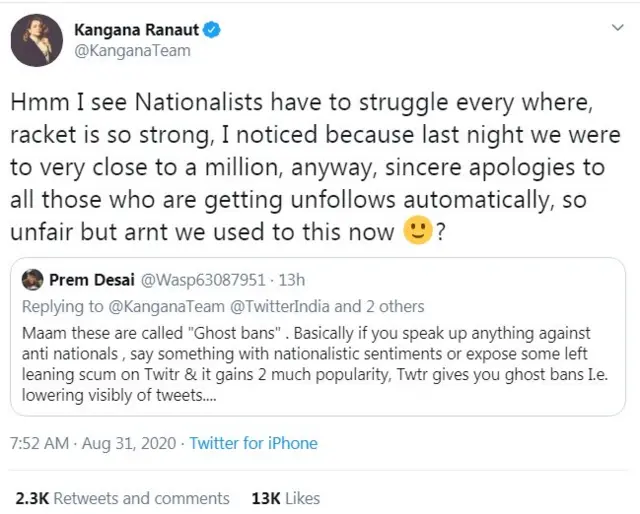This screenshot has width=640, height=514.
Task: Expand the tweet options chevron
Action: 616,29
